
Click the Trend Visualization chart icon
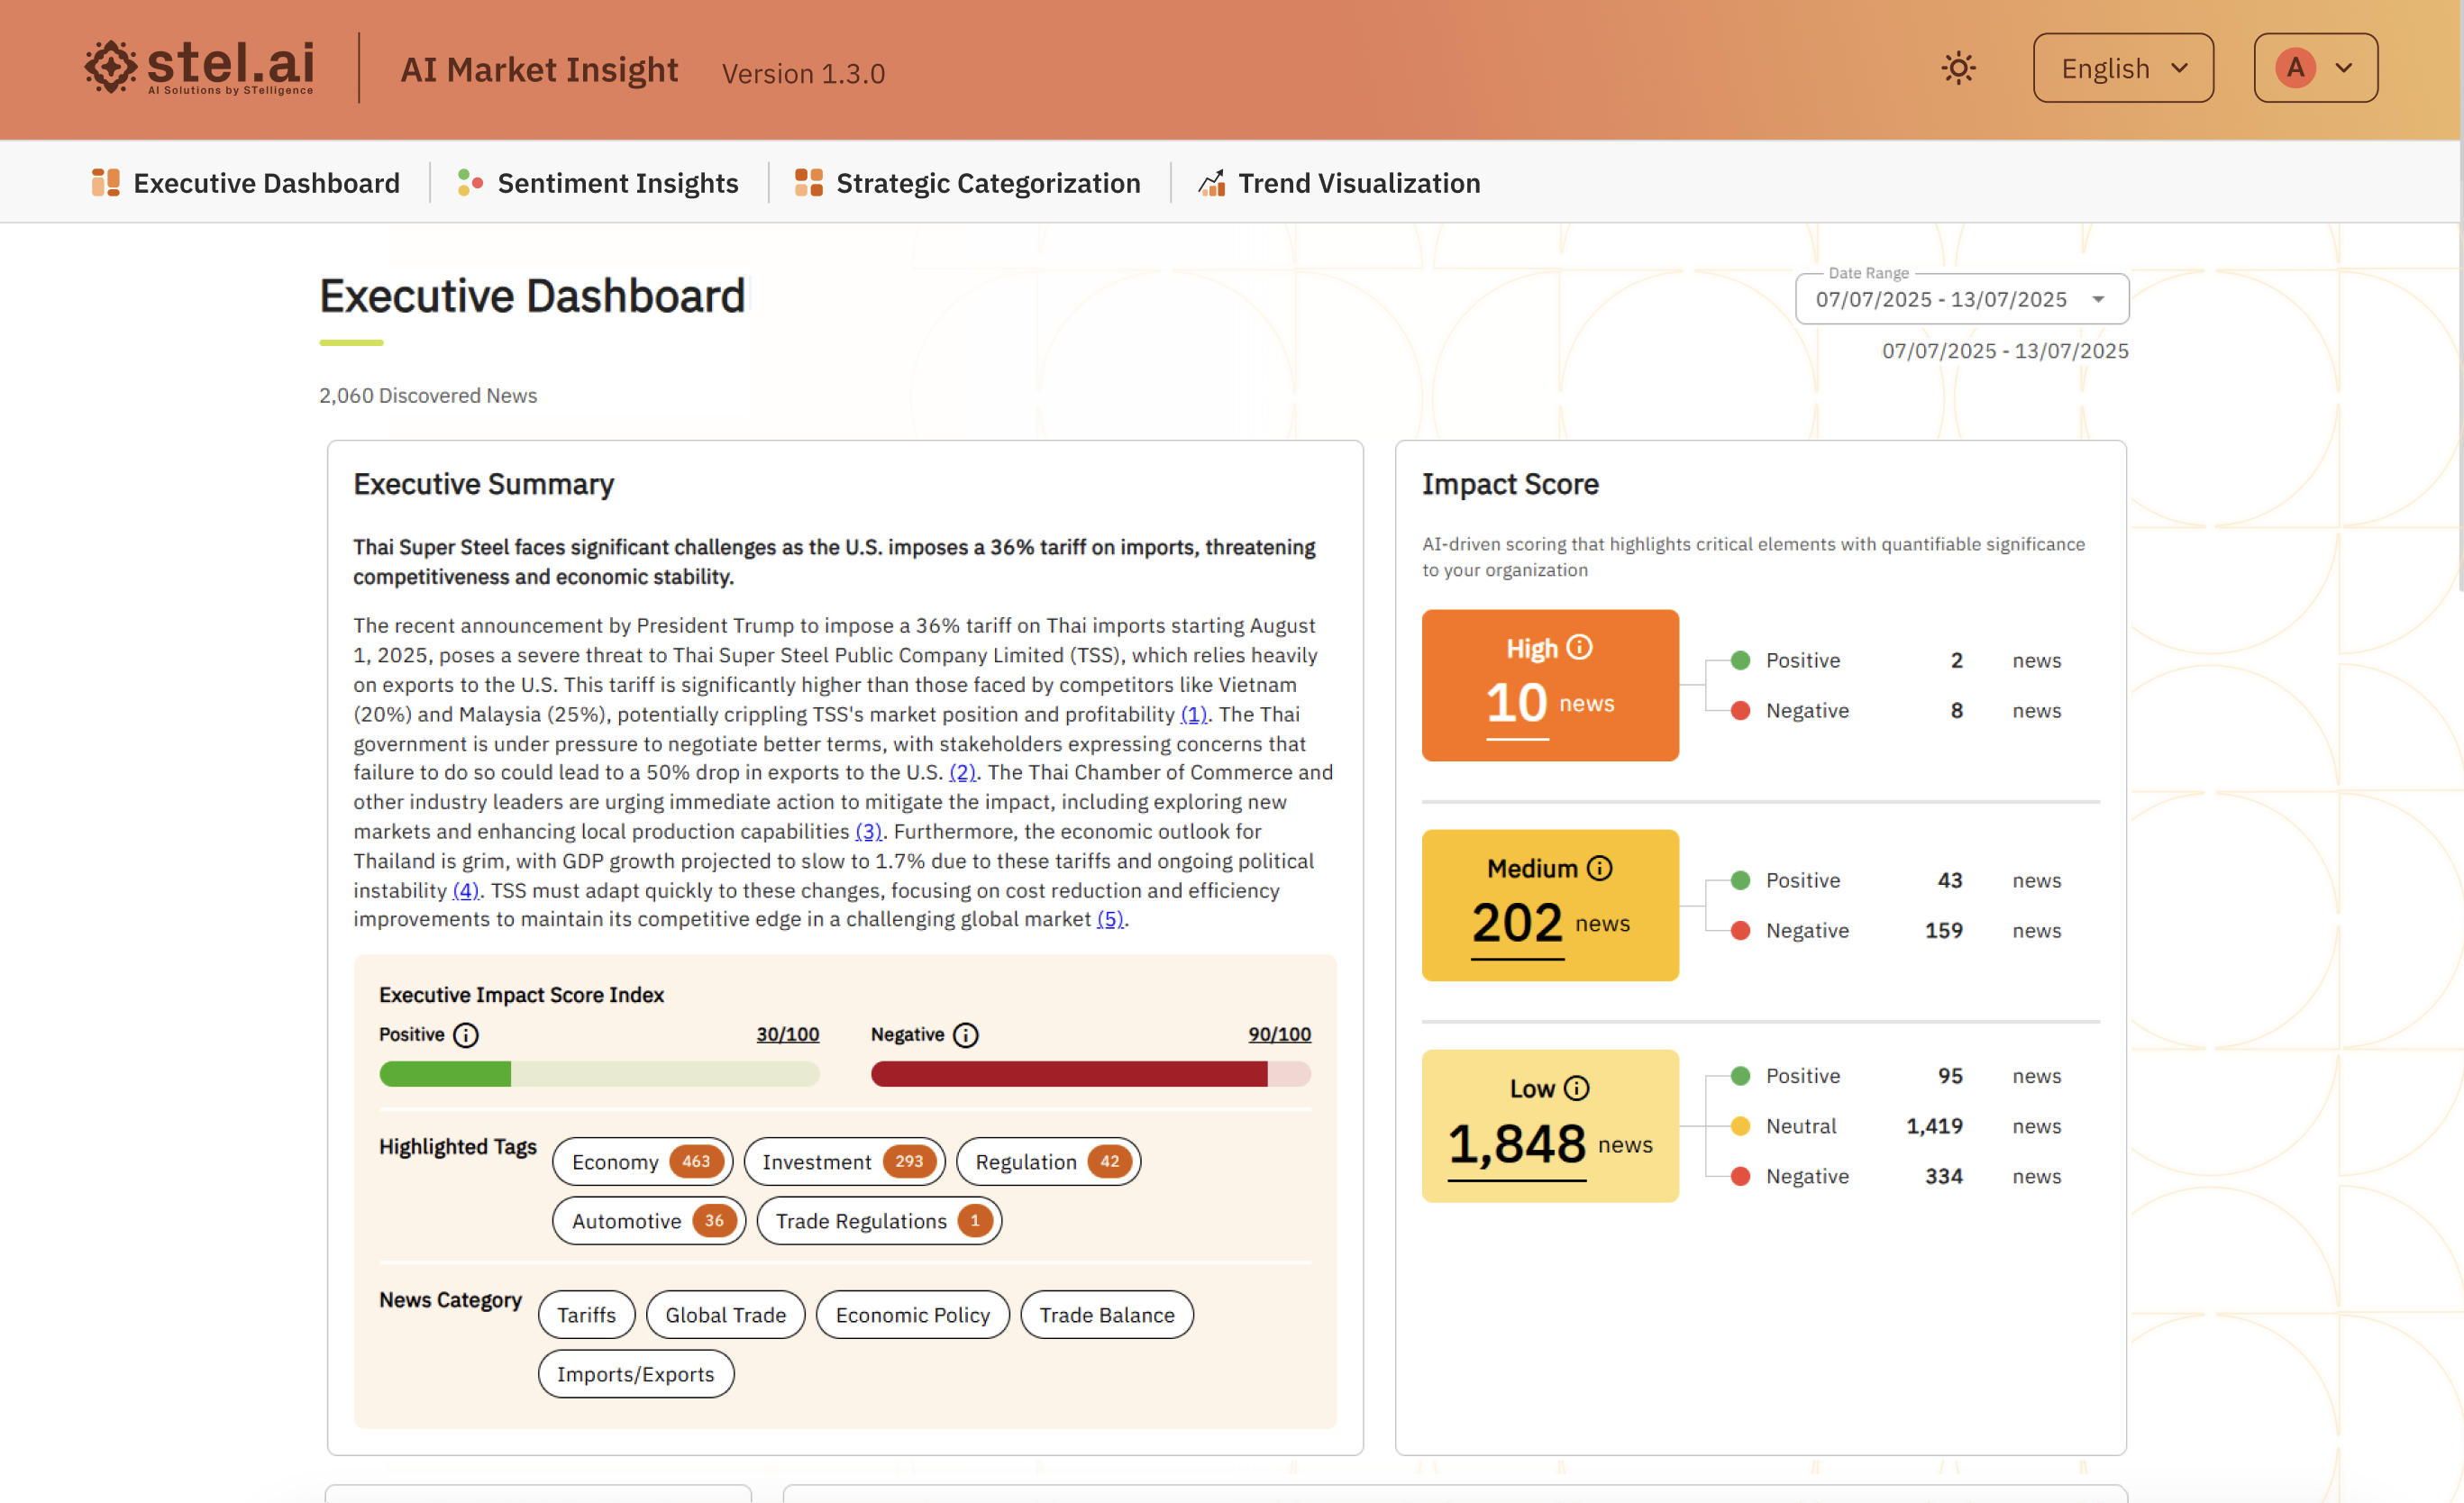[1212, 183]
